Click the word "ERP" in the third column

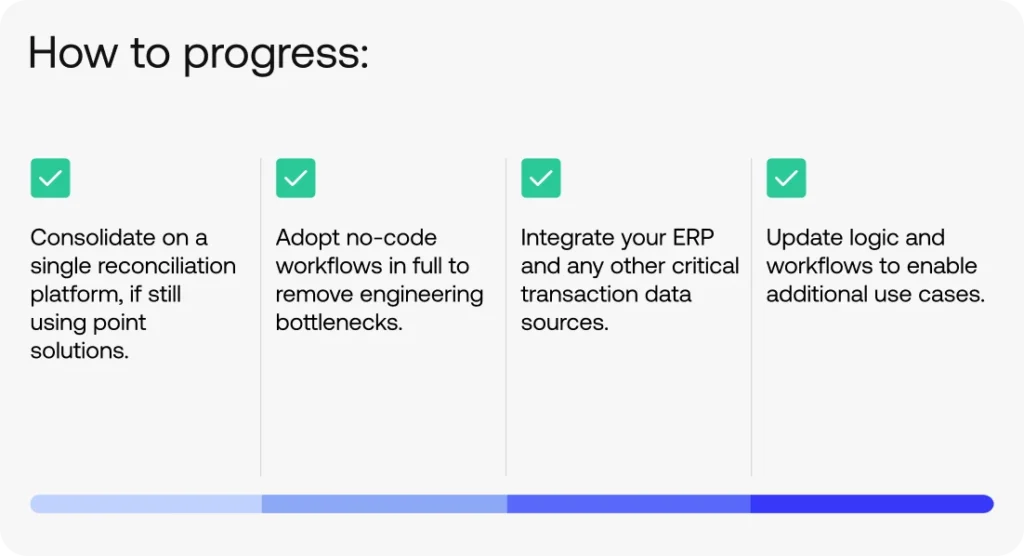[692, 238]
